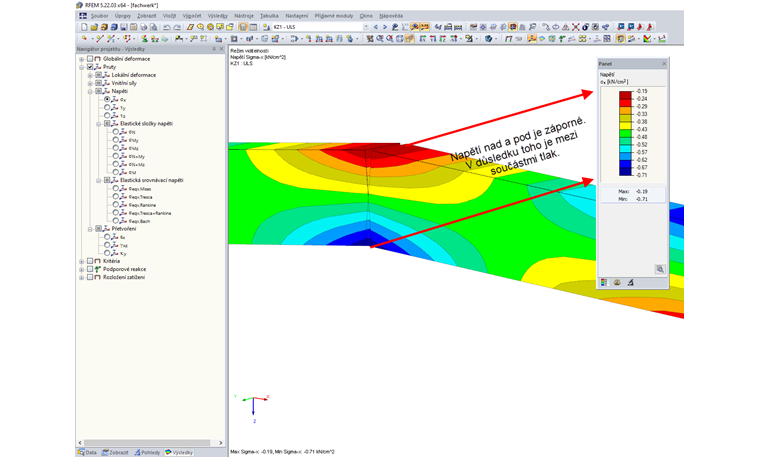Expand Globální deformace tree node
Viewport: 760px width, 457px height.
tap(81, 59)
